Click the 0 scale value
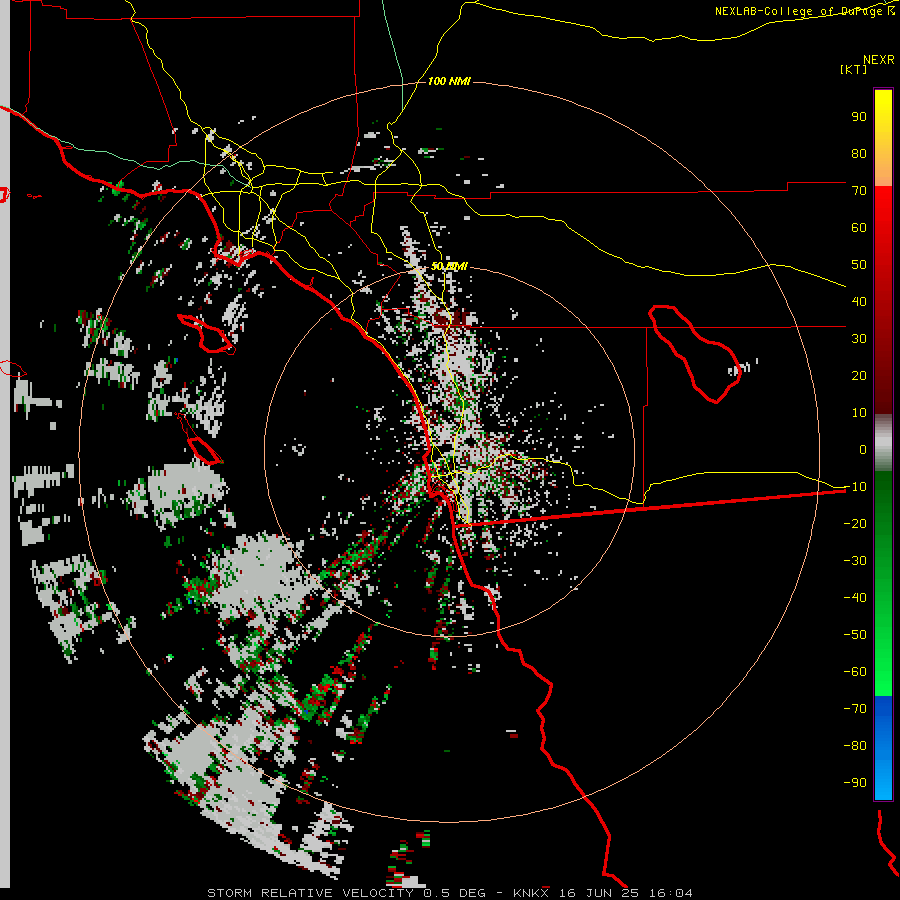900x900 pixels. [x=863, y=449]
